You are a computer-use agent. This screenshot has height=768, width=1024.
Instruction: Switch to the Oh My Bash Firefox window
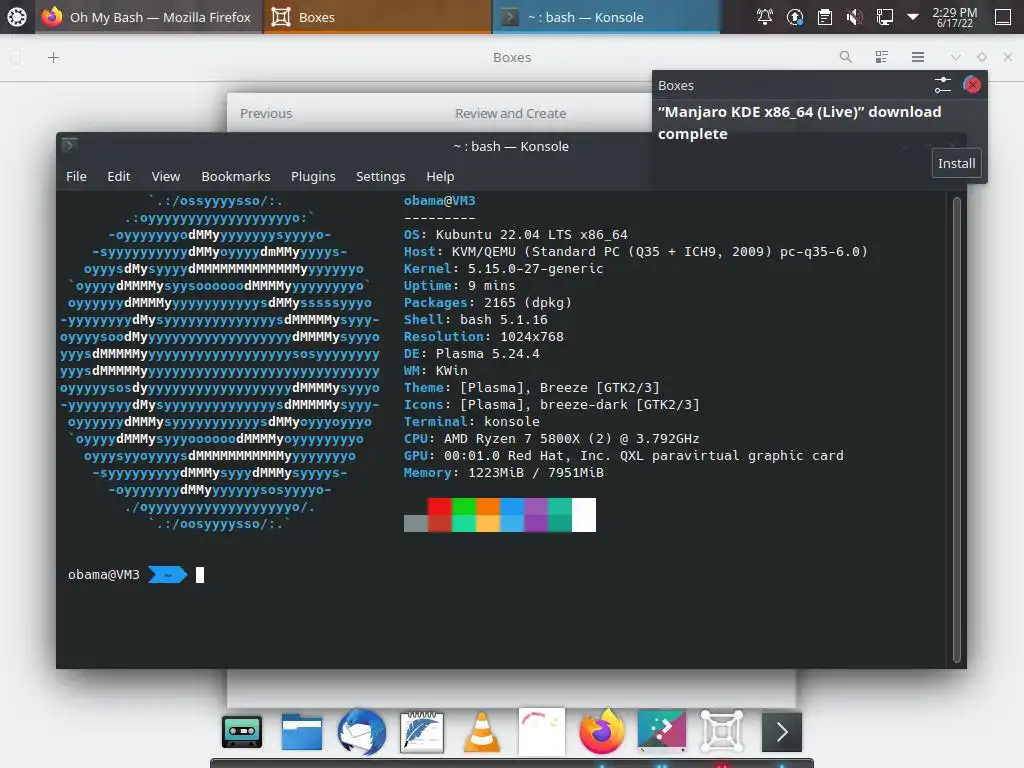pyautogui.click(x=148, y=17)
